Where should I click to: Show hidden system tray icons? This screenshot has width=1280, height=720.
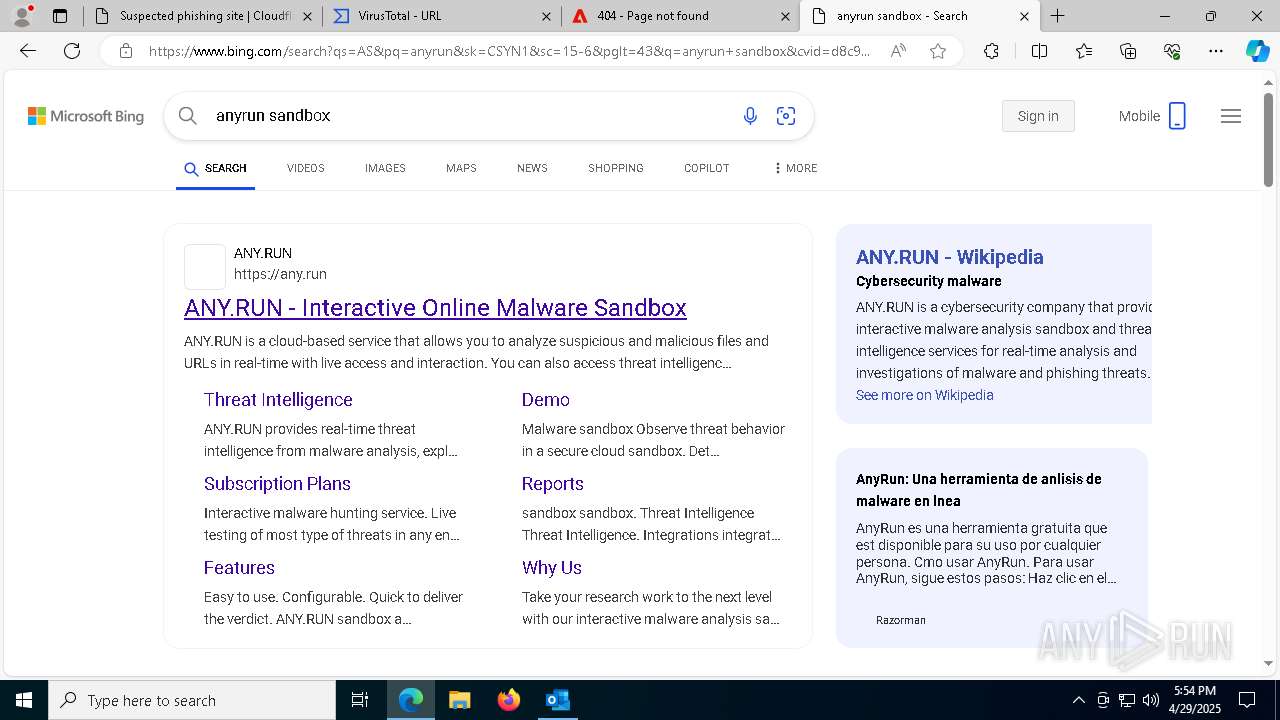(x=1078, y=700)
